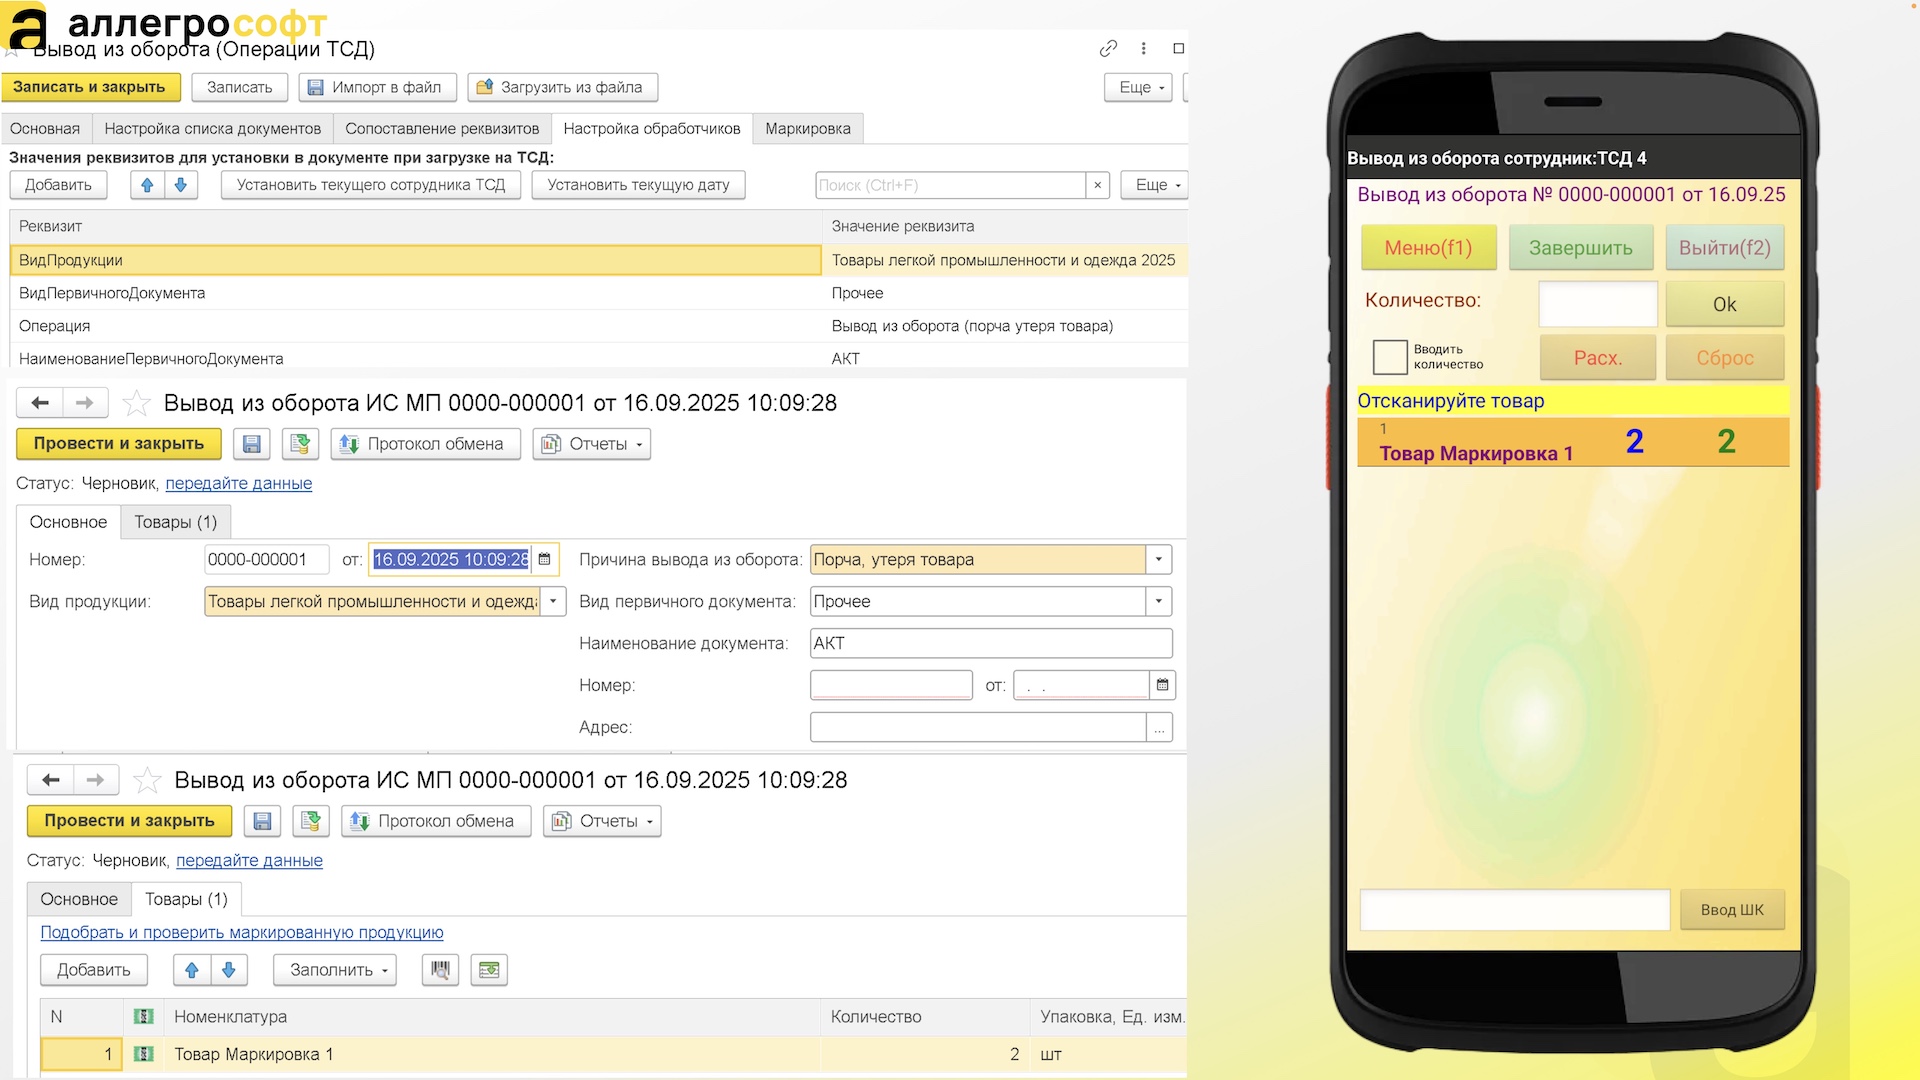The height and width of the screenshot is (1080, 1920).
Task: Click Протокол обмена in middle window
Action: 426,444
